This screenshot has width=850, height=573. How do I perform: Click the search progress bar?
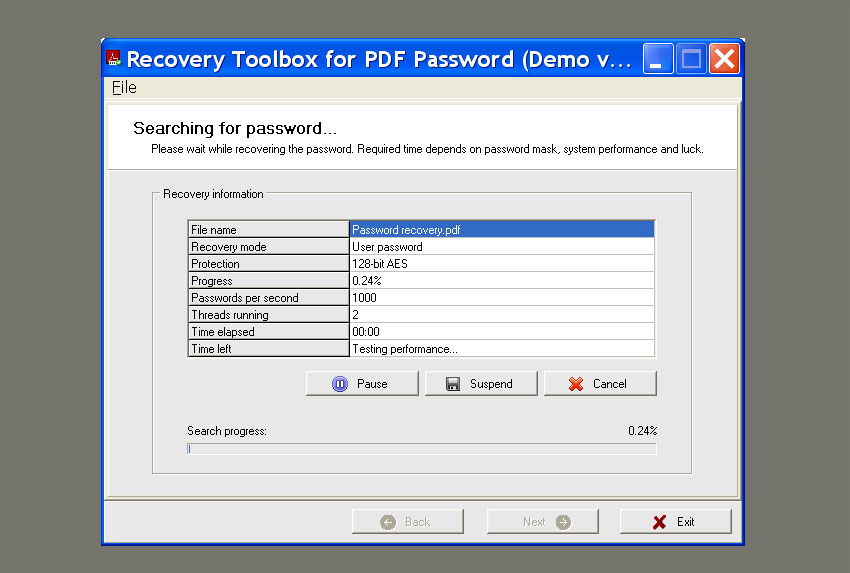(422, 449)
